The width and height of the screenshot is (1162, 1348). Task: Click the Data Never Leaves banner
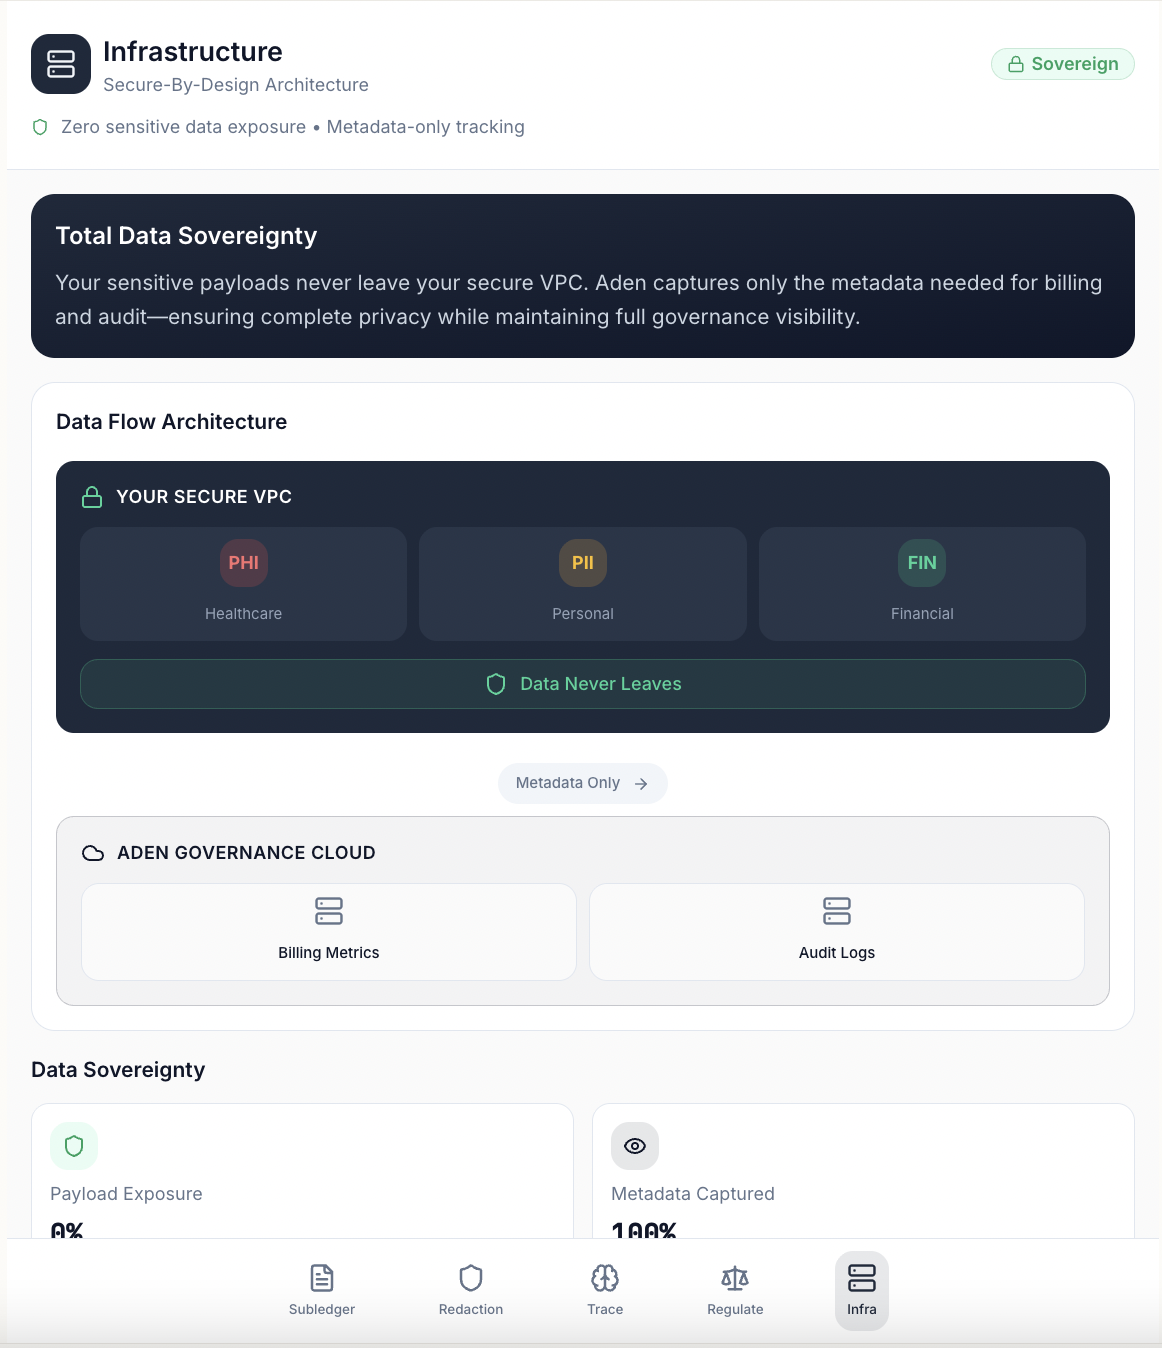tap(583, 684)
